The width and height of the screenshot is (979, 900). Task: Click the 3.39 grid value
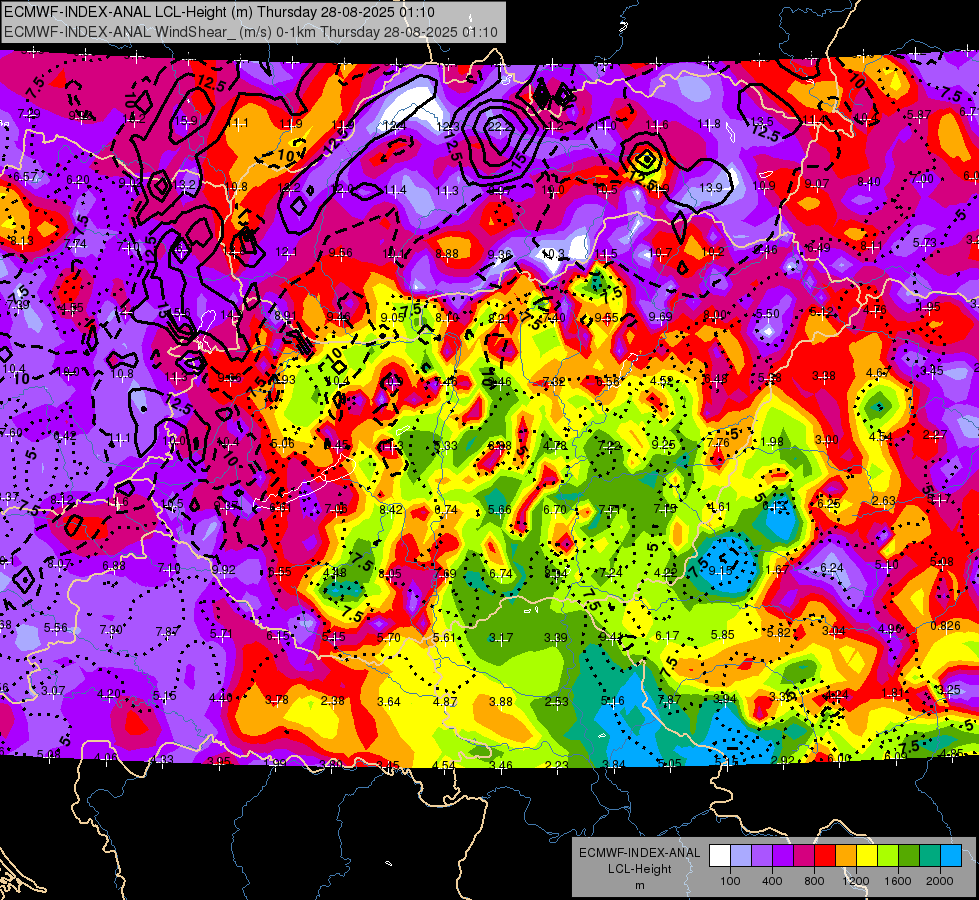click(x=556, y=638)
